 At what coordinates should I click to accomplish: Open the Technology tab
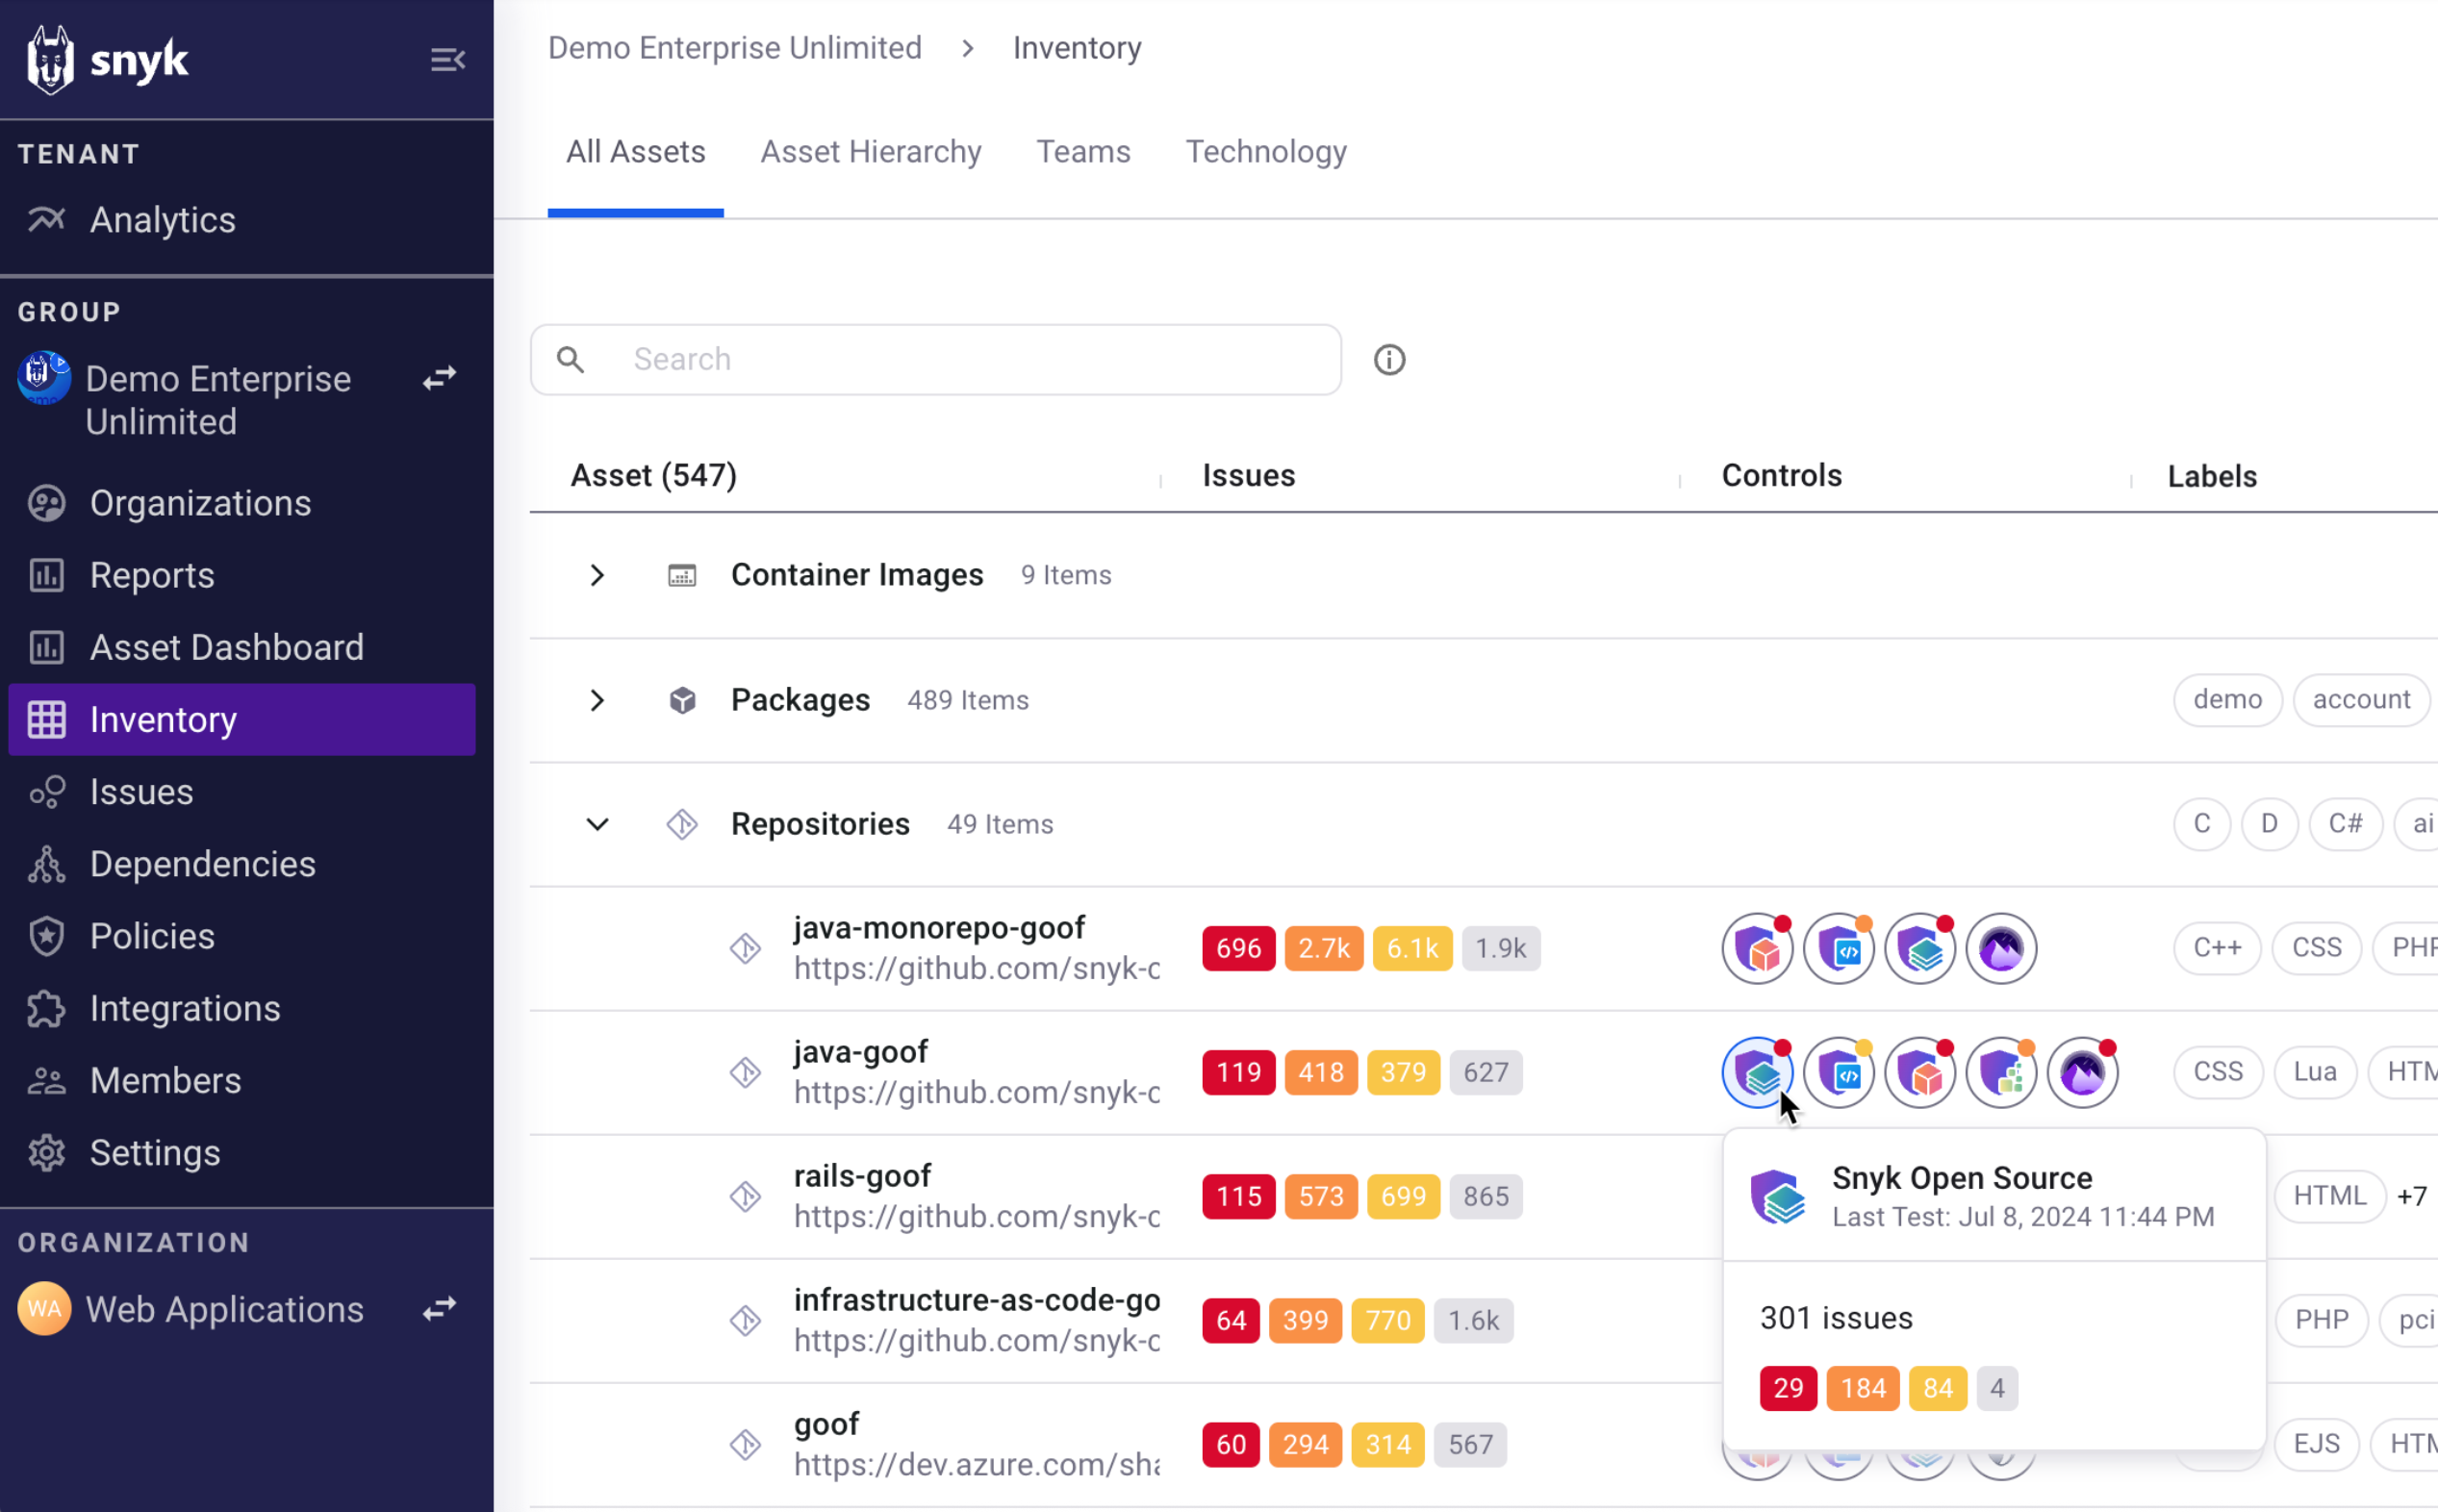[x=1265, y=152]
